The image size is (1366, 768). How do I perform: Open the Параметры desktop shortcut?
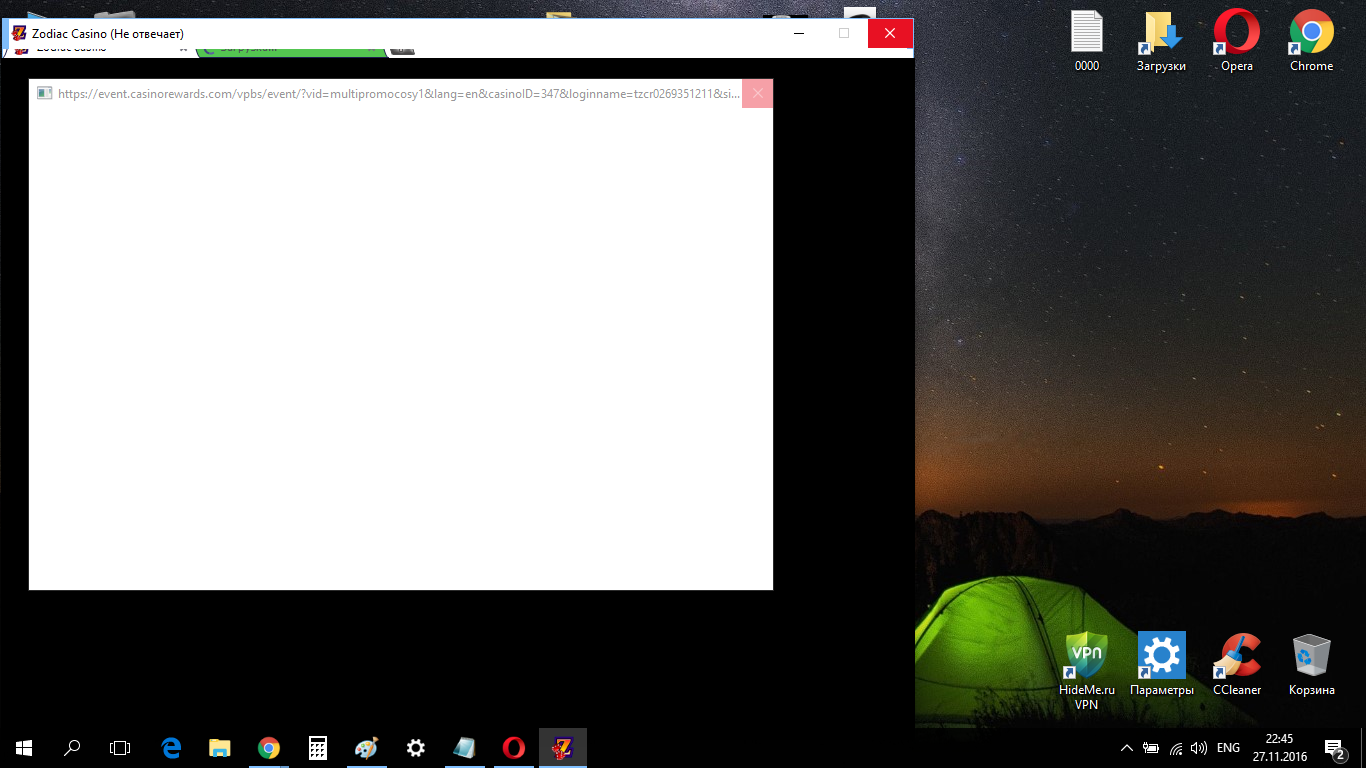(1162, 664)
